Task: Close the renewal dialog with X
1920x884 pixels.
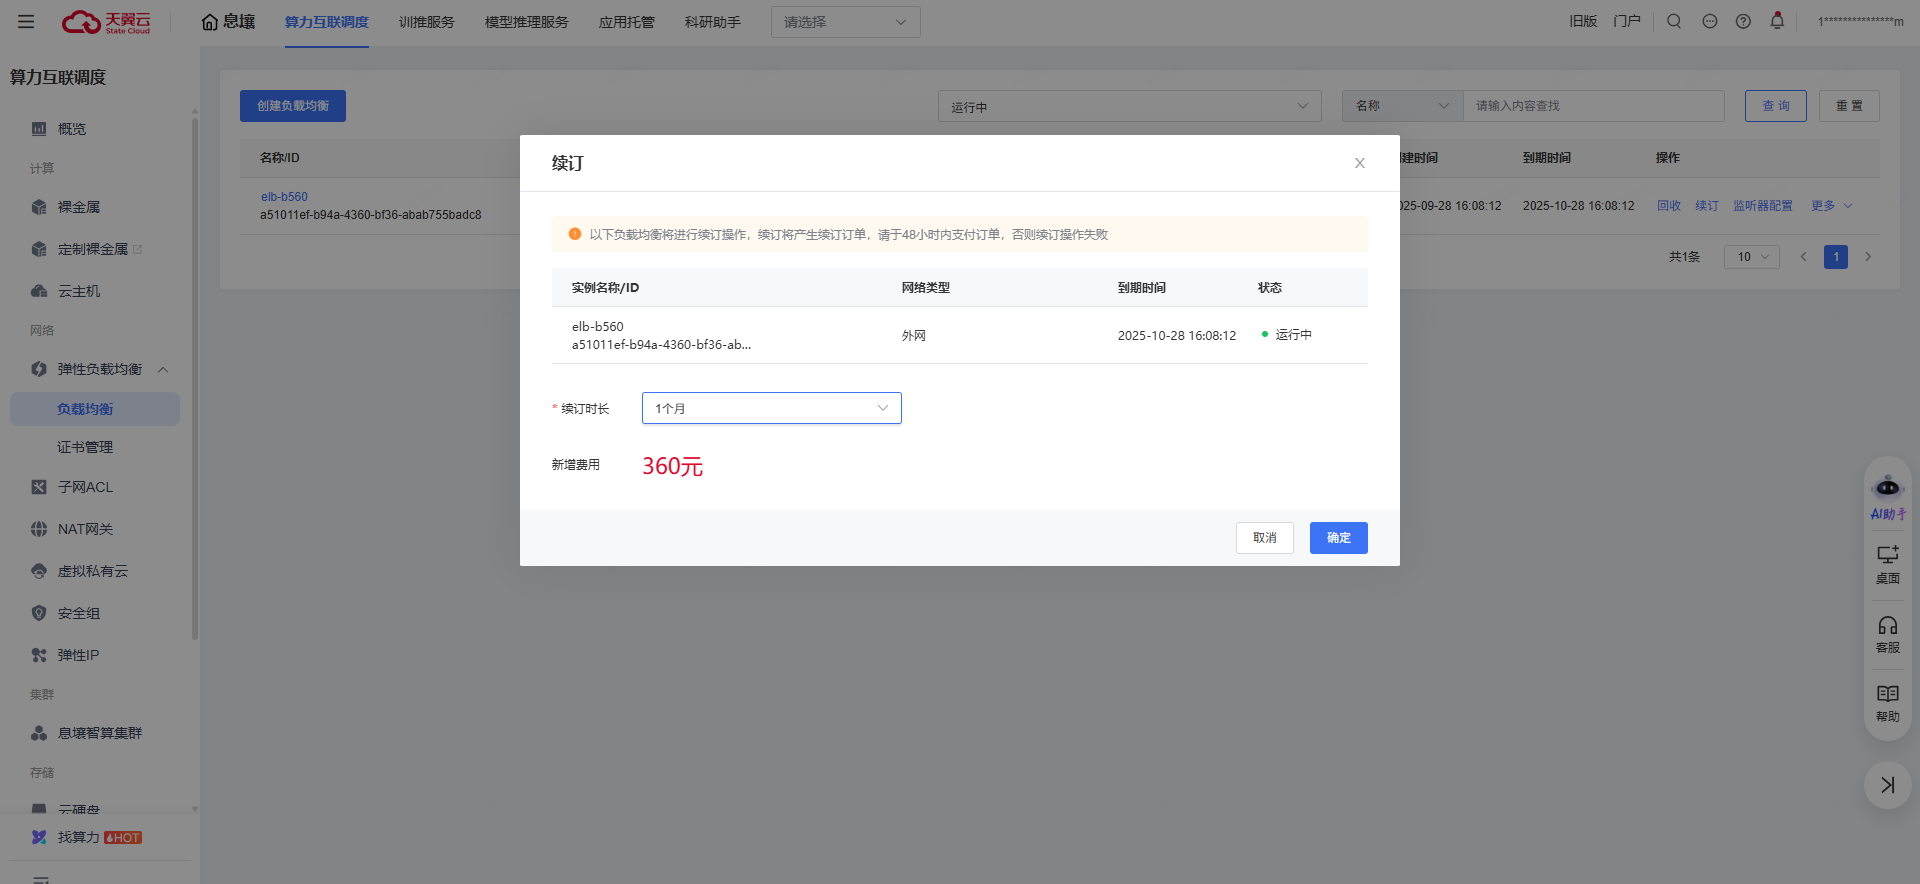Action: tap(1359, 163)
